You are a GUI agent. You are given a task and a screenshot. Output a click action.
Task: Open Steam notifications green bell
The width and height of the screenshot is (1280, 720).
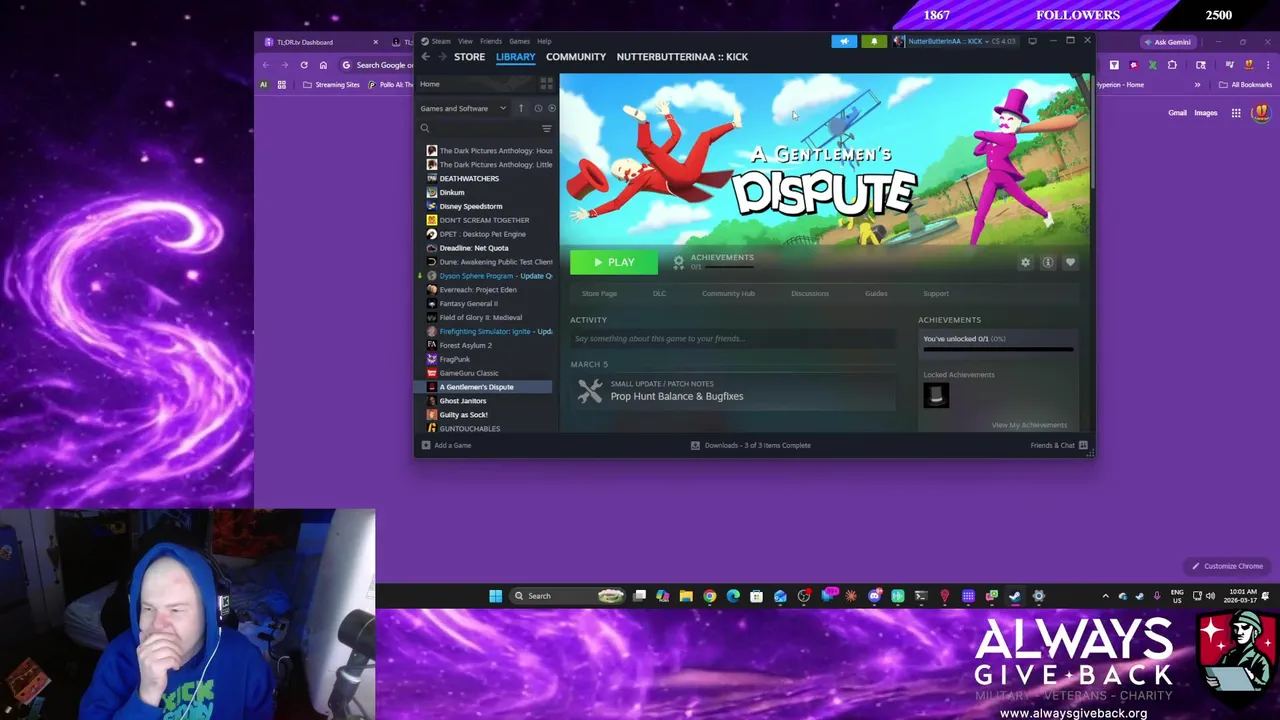[x=874, y=41]
